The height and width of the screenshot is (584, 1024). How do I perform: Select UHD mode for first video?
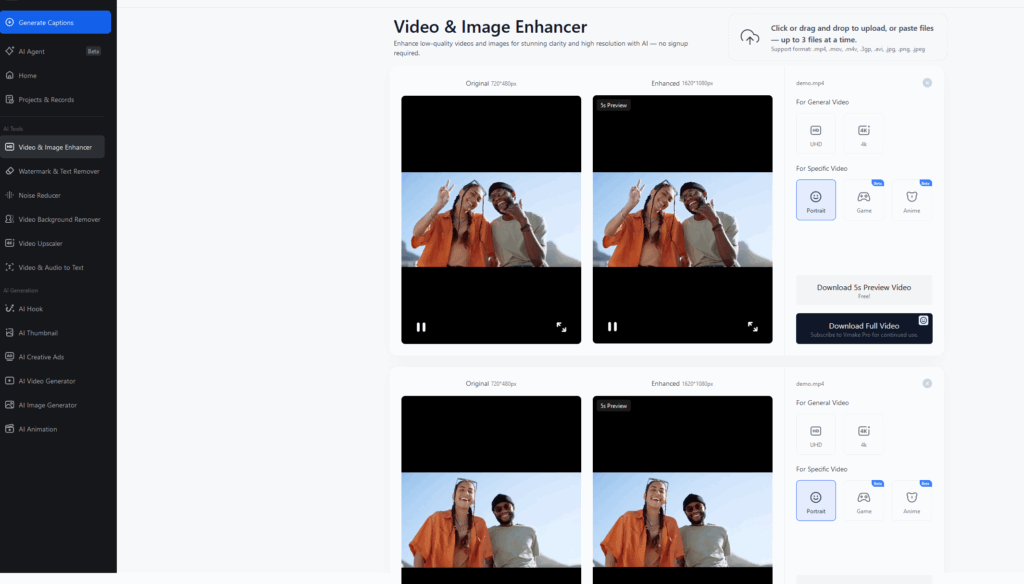coord(816,134)
